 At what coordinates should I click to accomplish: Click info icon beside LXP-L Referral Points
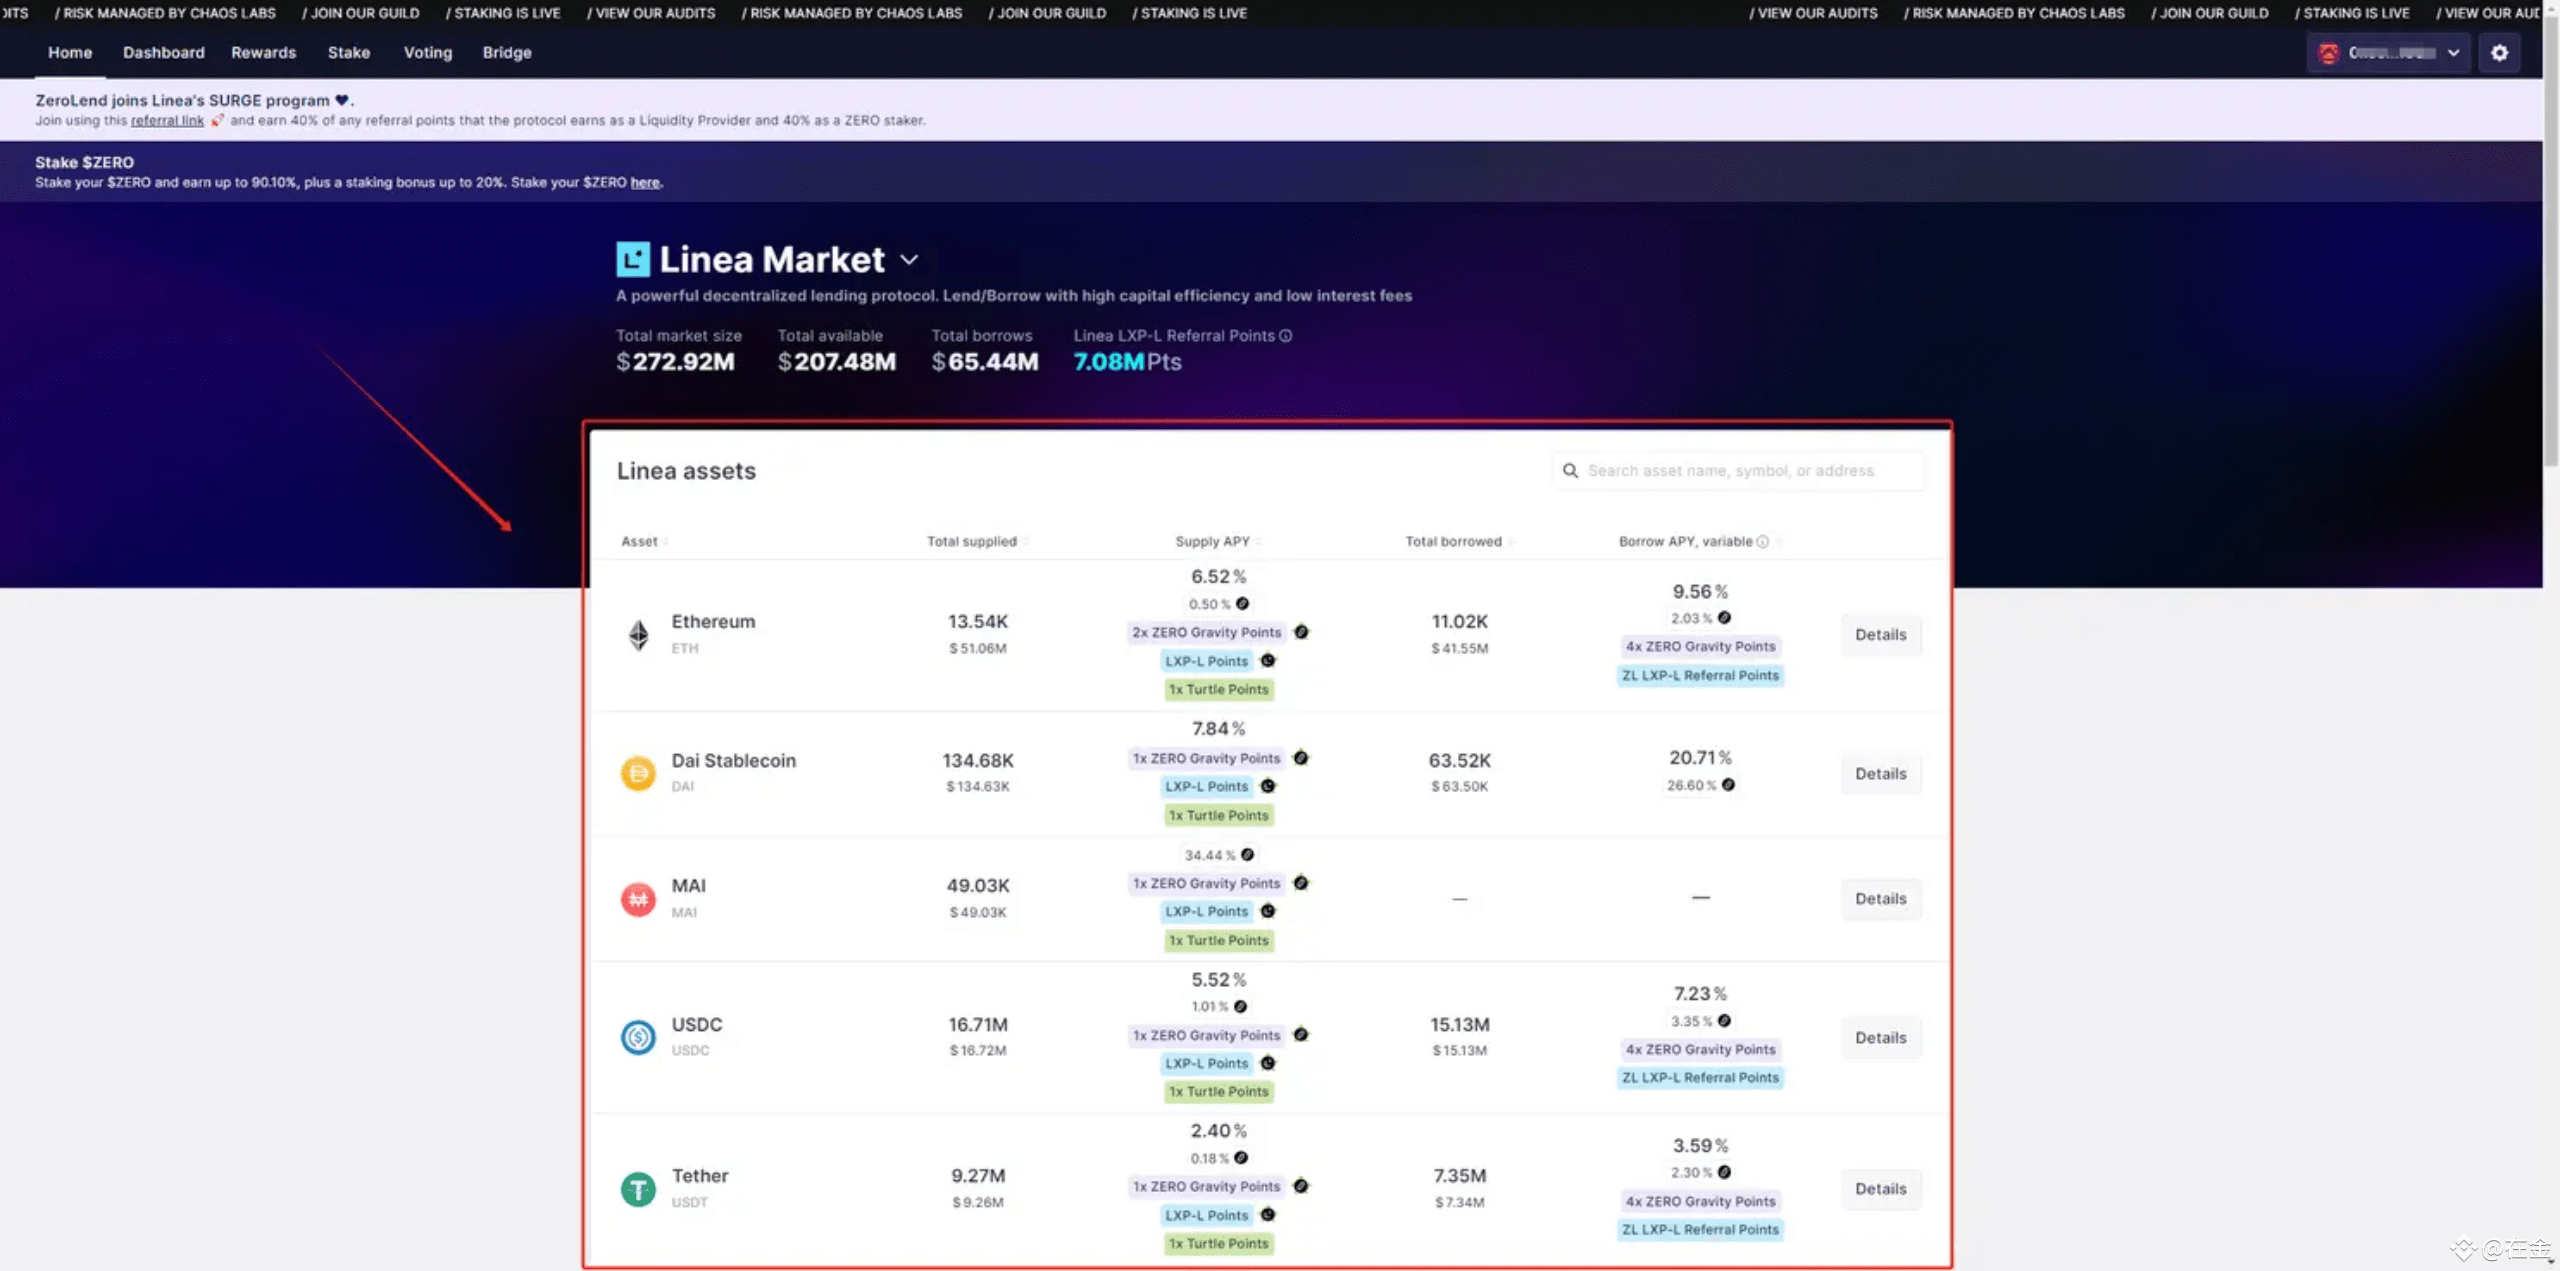point(1286,336)
